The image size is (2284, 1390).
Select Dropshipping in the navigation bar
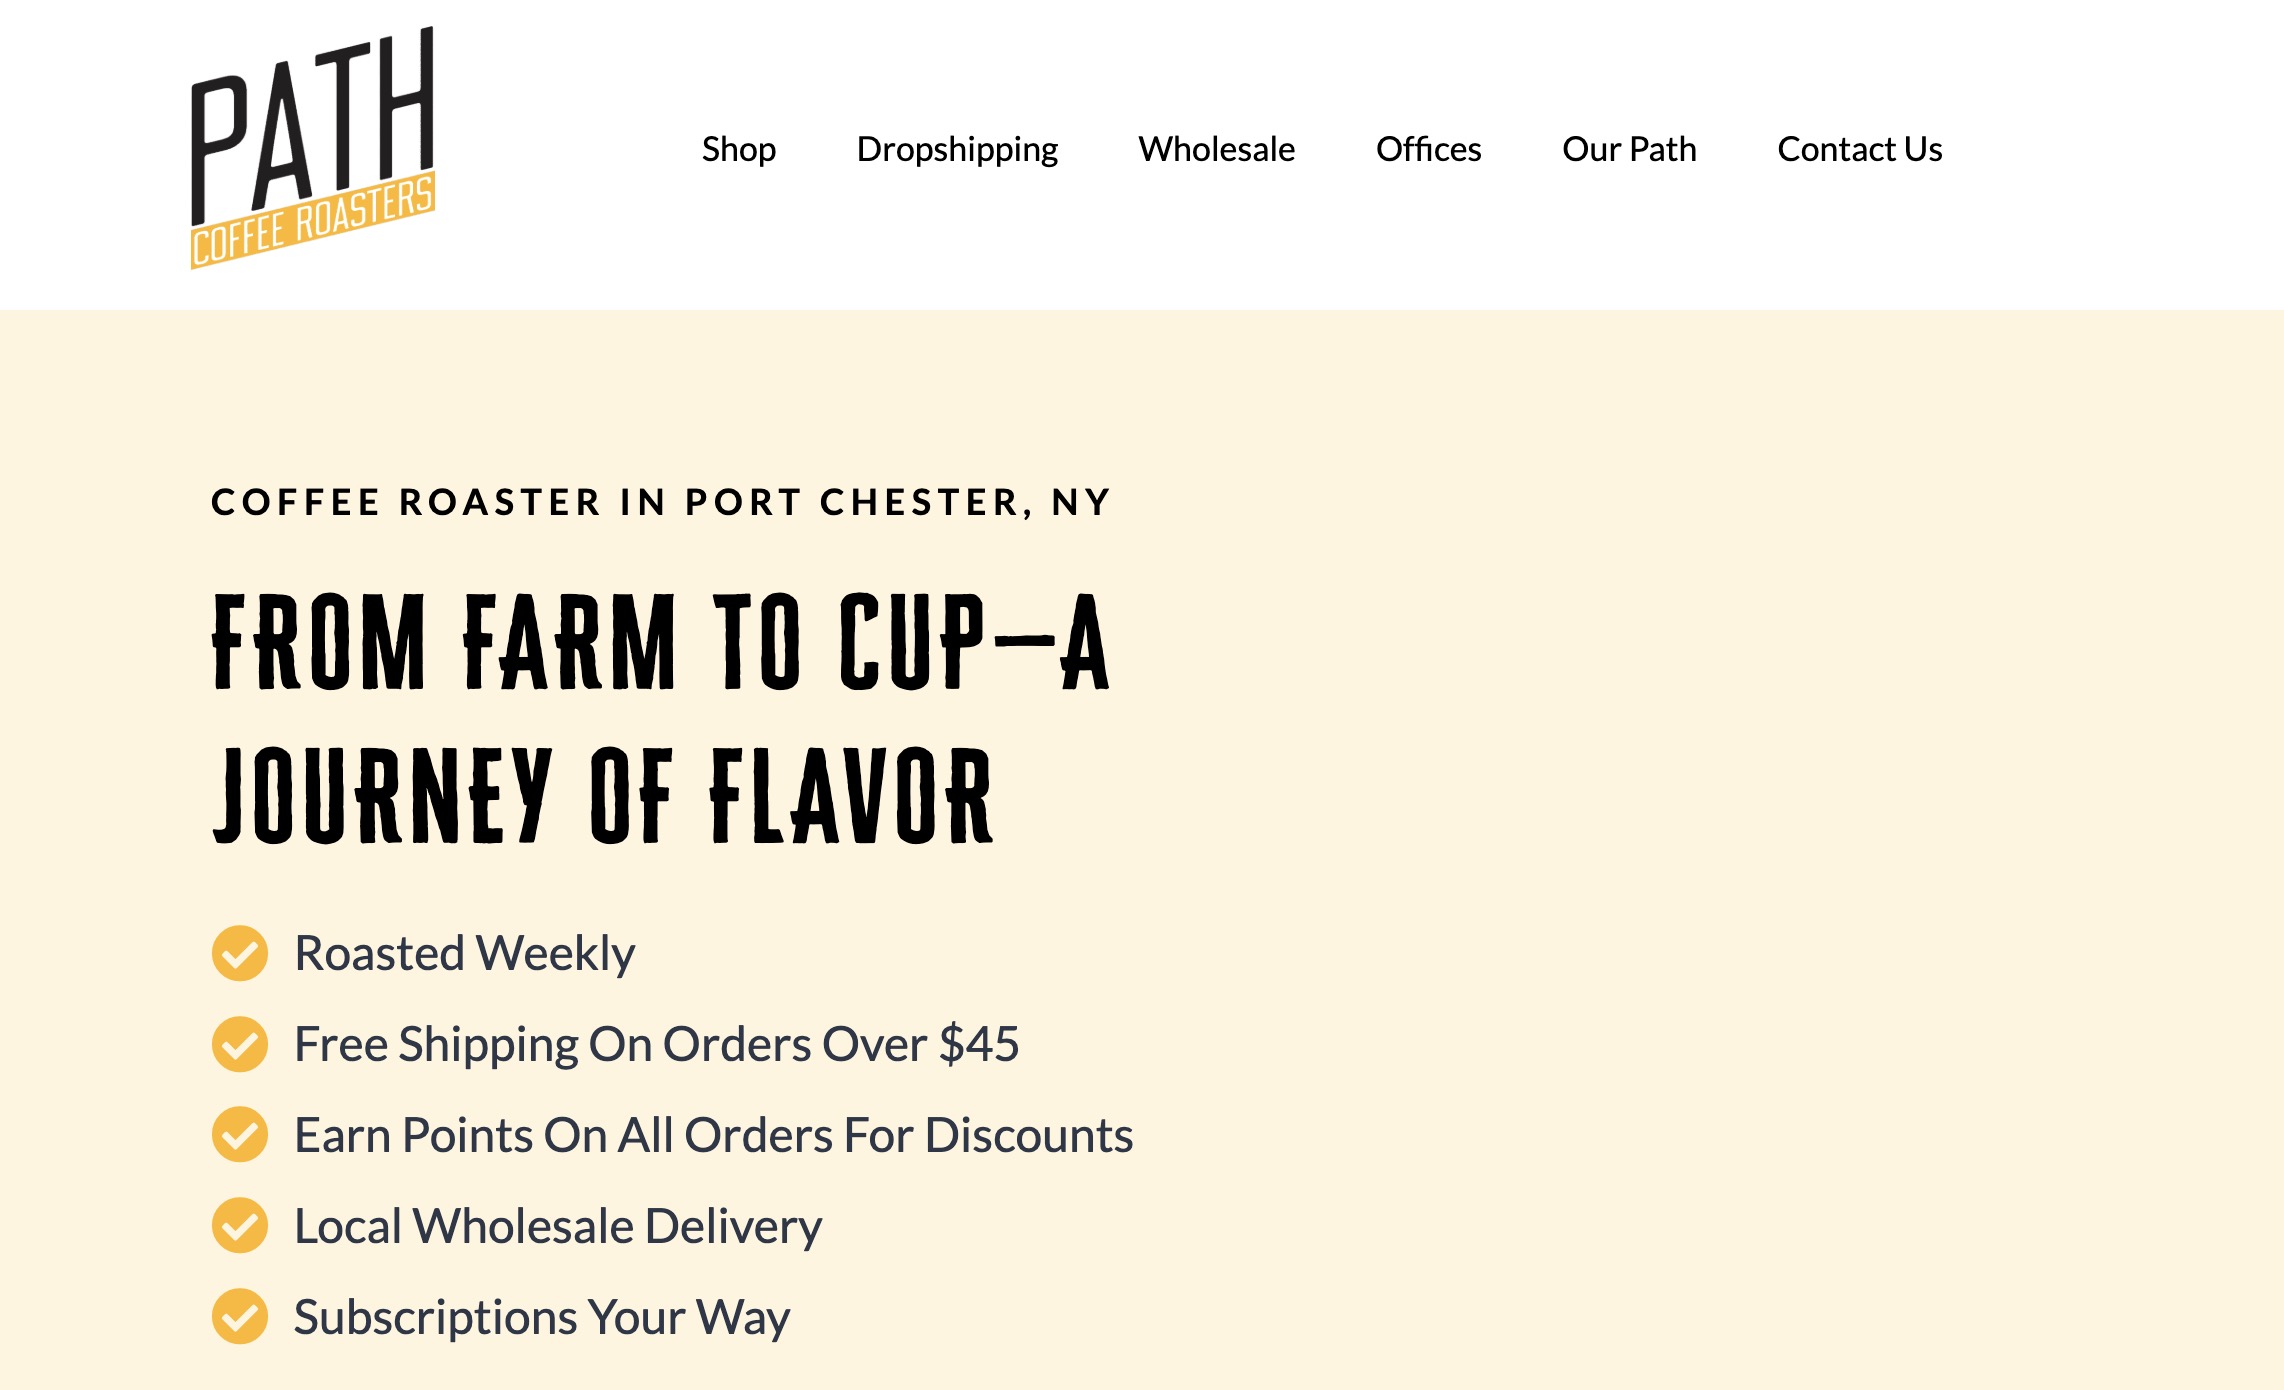pyautogui.click(x=957, y=148)
